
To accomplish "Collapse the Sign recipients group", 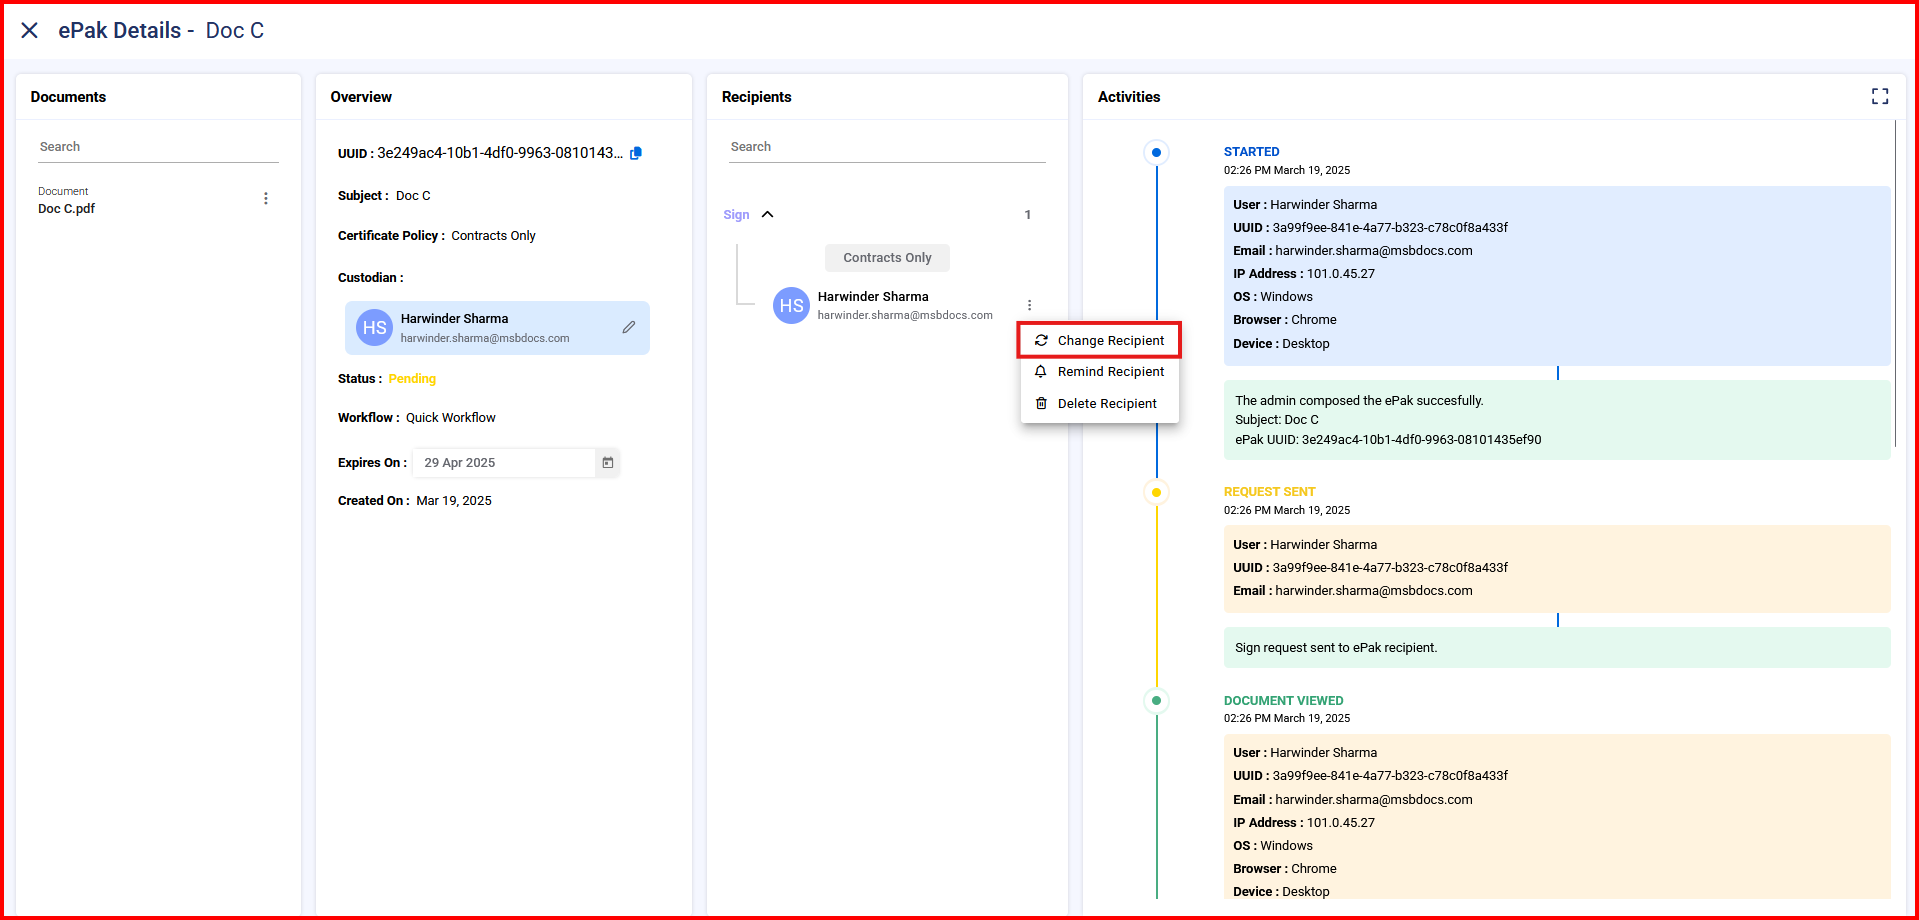I will coord(767,215).
